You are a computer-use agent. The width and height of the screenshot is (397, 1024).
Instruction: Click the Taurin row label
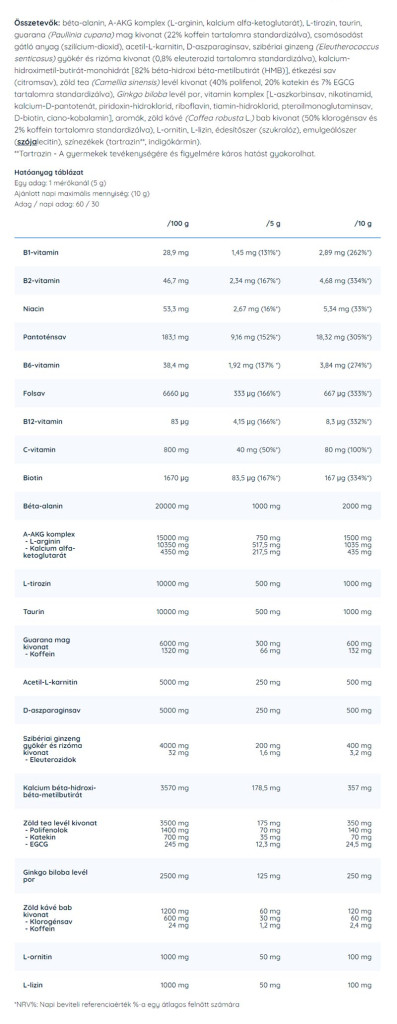click(x=31, y=611)
